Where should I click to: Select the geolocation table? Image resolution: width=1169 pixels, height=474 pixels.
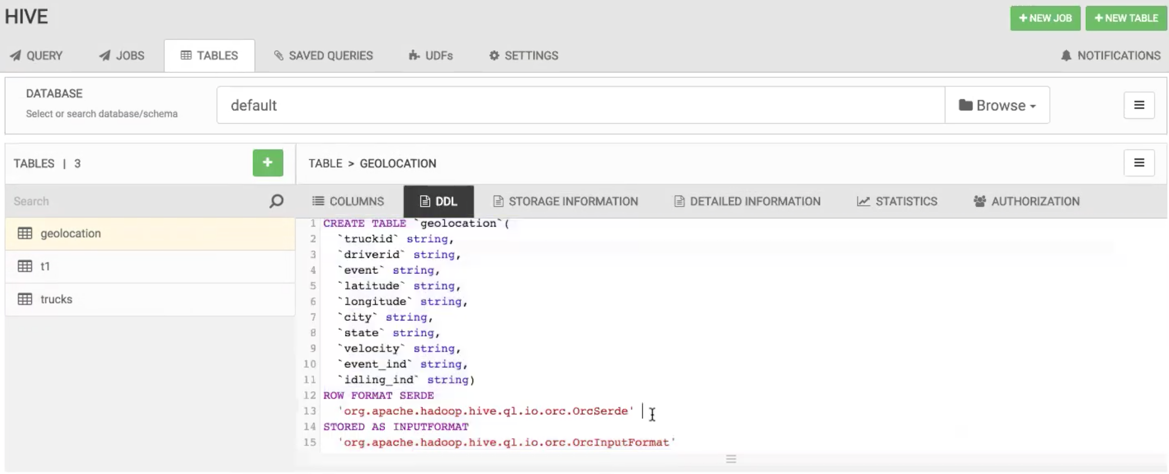[x=150, y=233]
